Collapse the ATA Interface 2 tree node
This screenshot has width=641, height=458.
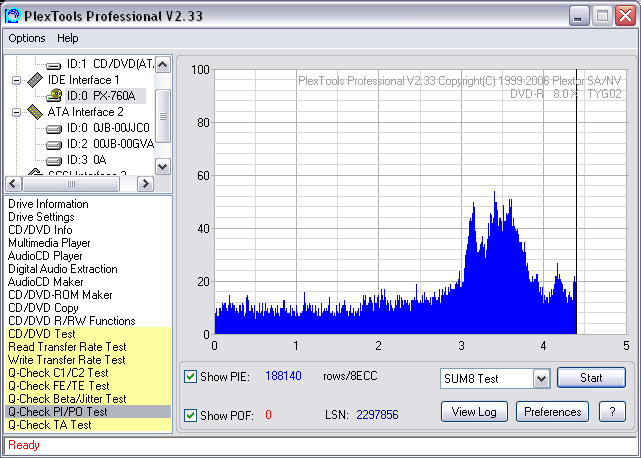(x=16, y=112)
